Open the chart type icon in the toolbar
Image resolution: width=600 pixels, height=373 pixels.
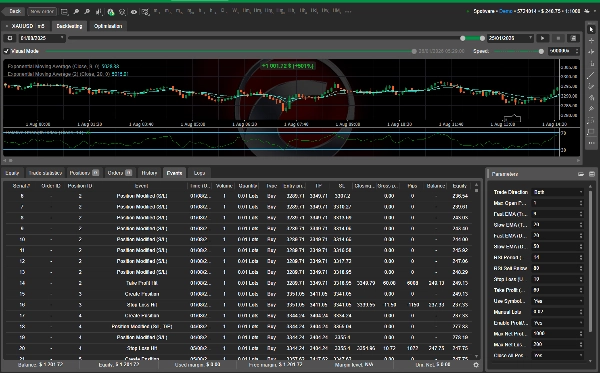click(x=99, y=12)
